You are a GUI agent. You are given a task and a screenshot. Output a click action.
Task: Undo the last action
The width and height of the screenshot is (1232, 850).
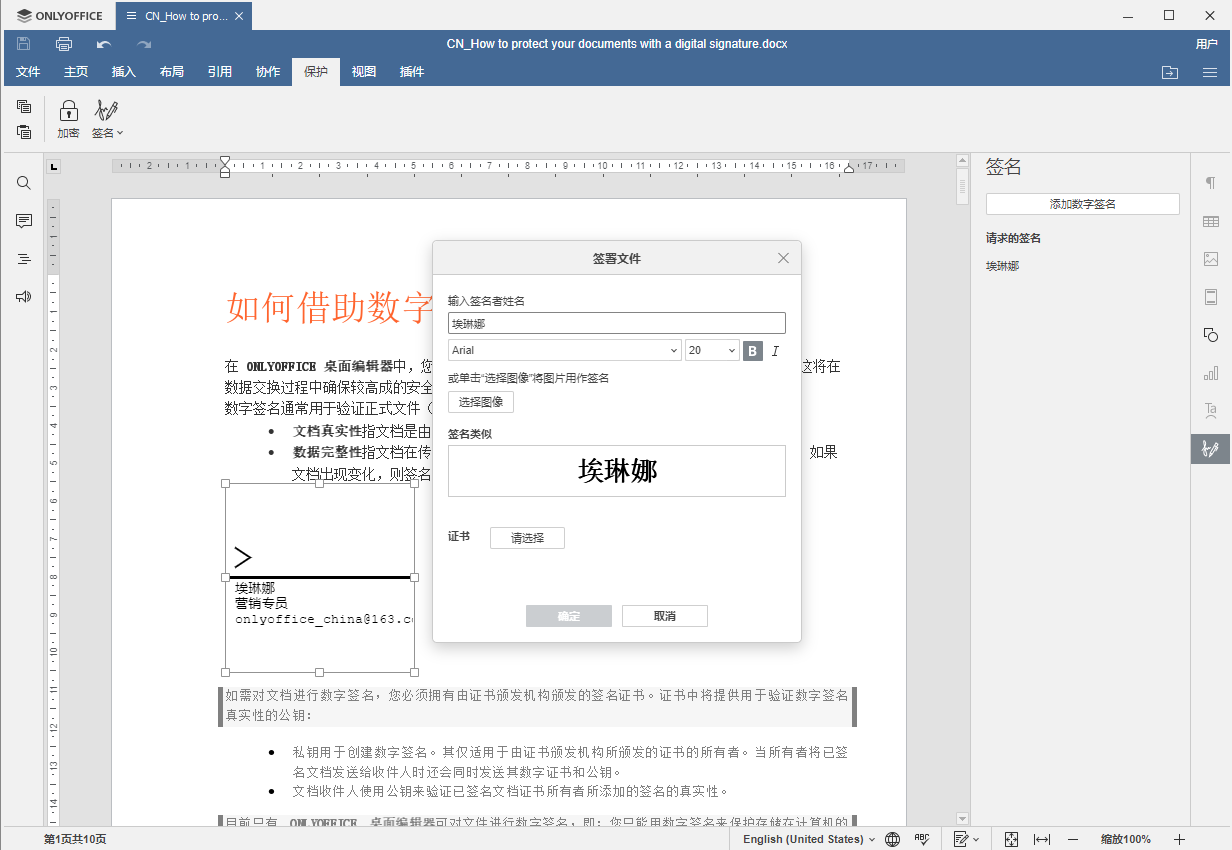coord(104,44)
